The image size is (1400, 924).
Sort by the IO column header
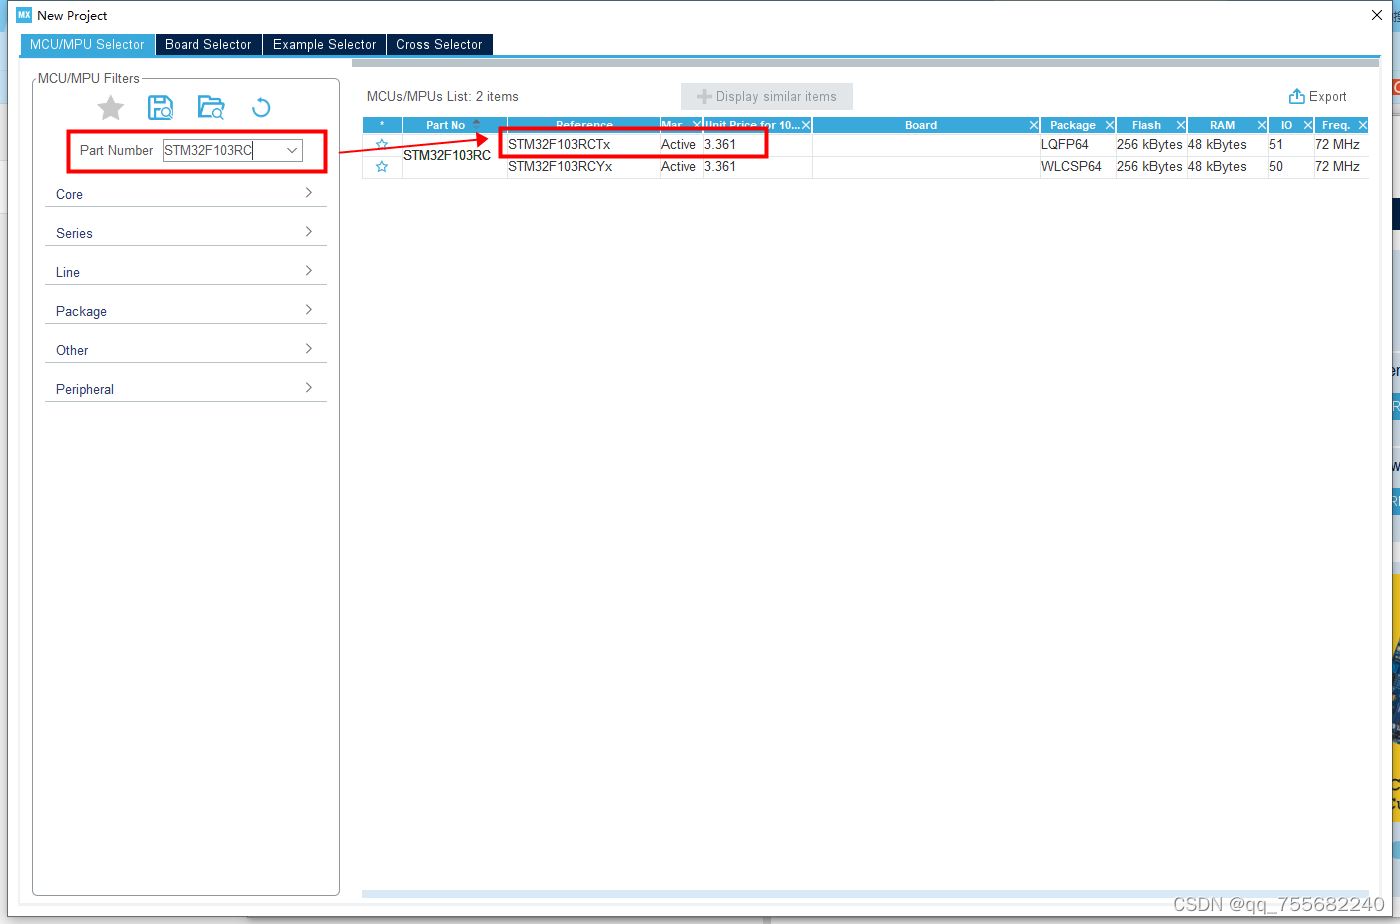click(1286, 125)
